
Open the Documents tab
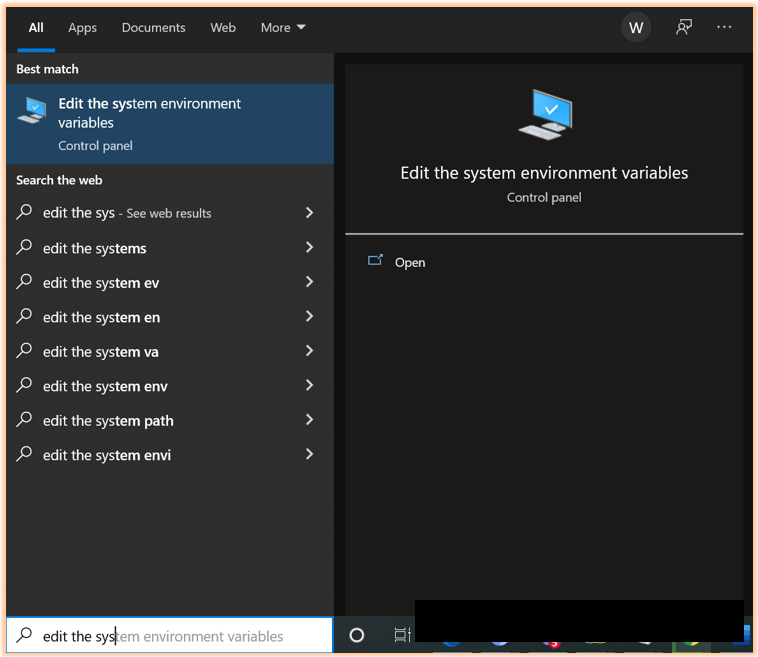click(153, 28)
